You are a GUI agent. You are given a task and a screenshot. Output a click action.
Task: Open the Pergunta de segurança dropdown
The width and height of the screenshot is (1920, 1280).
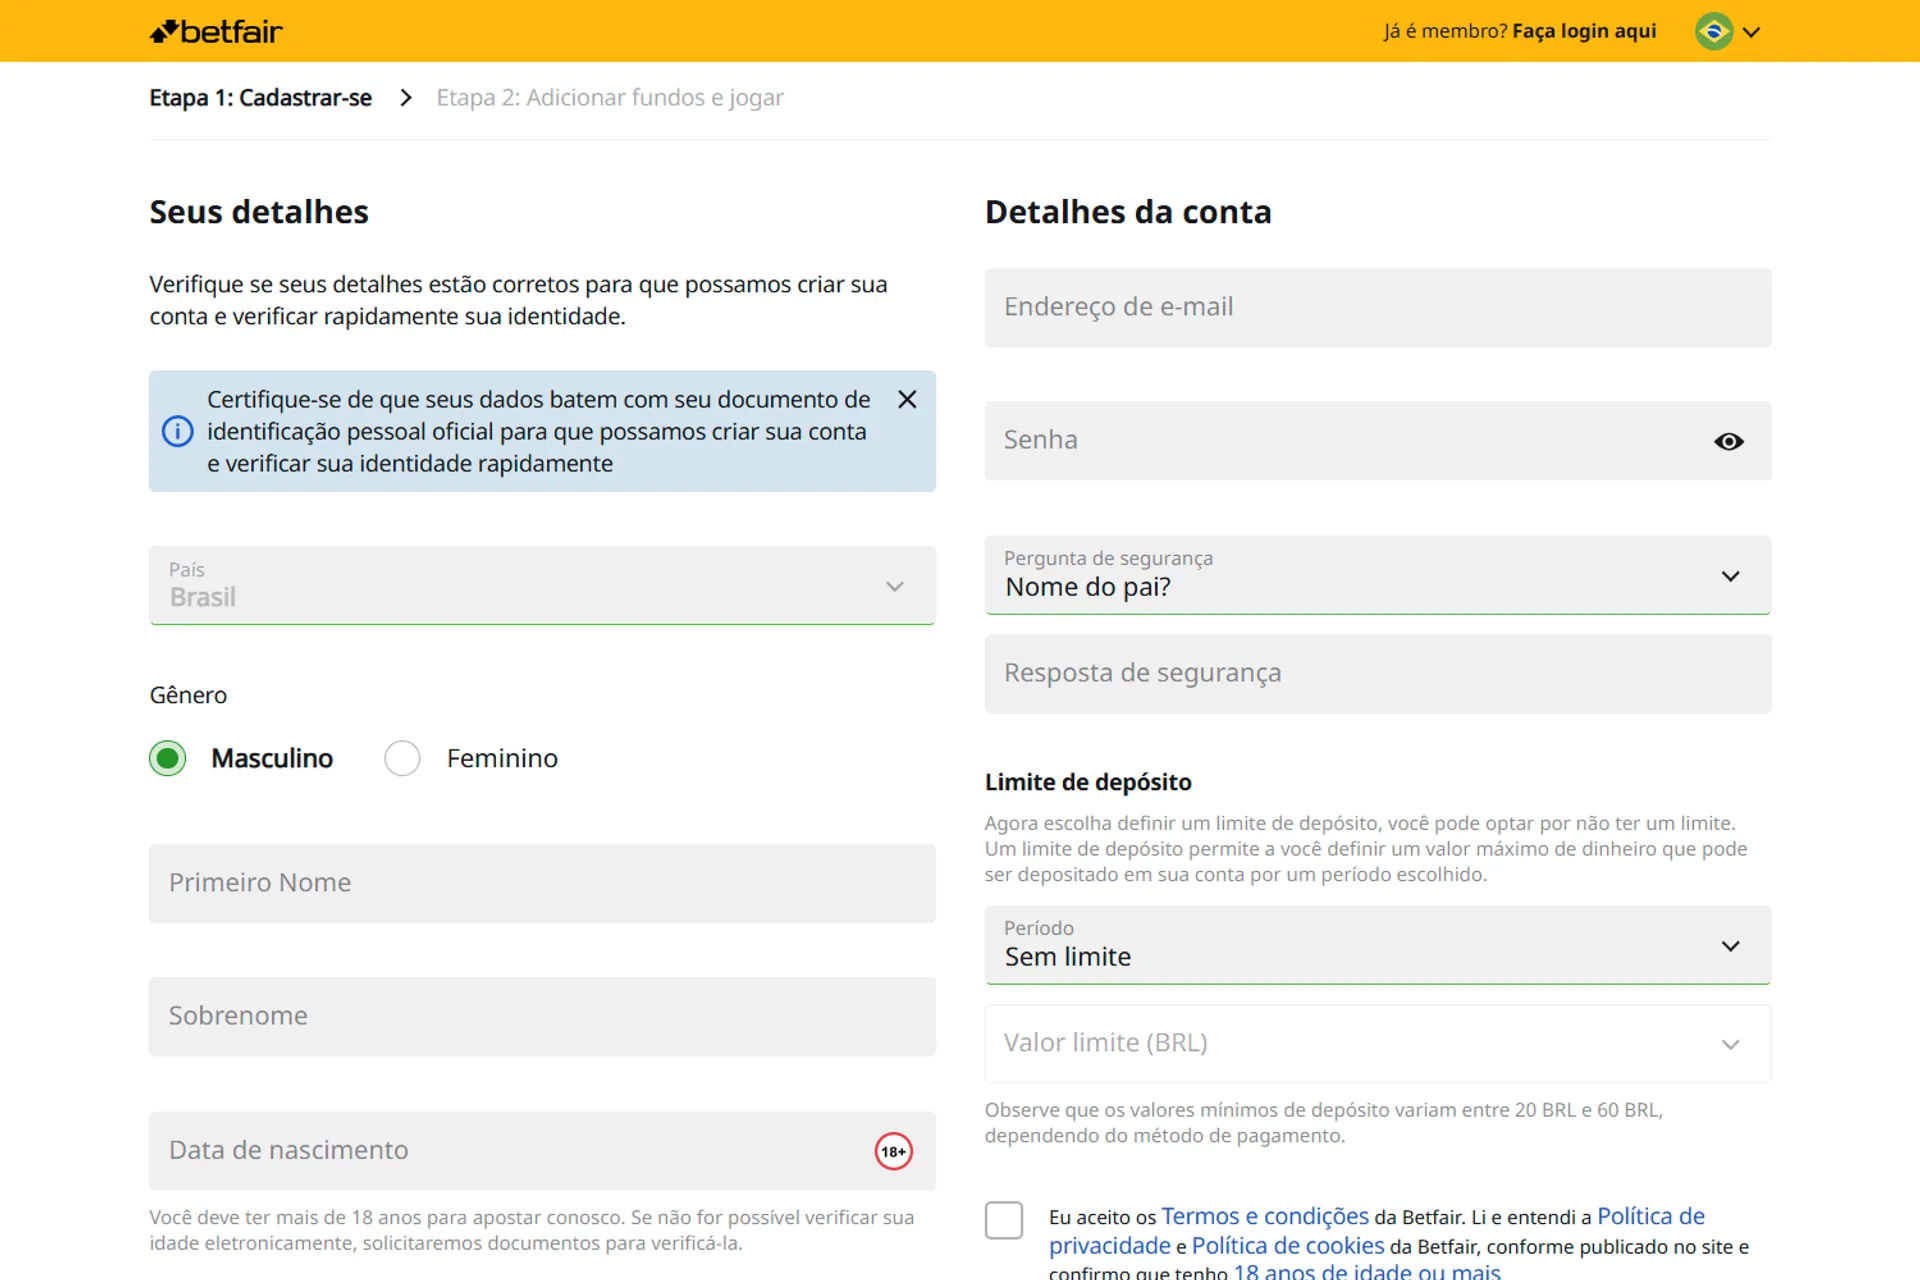(1377, 575)
